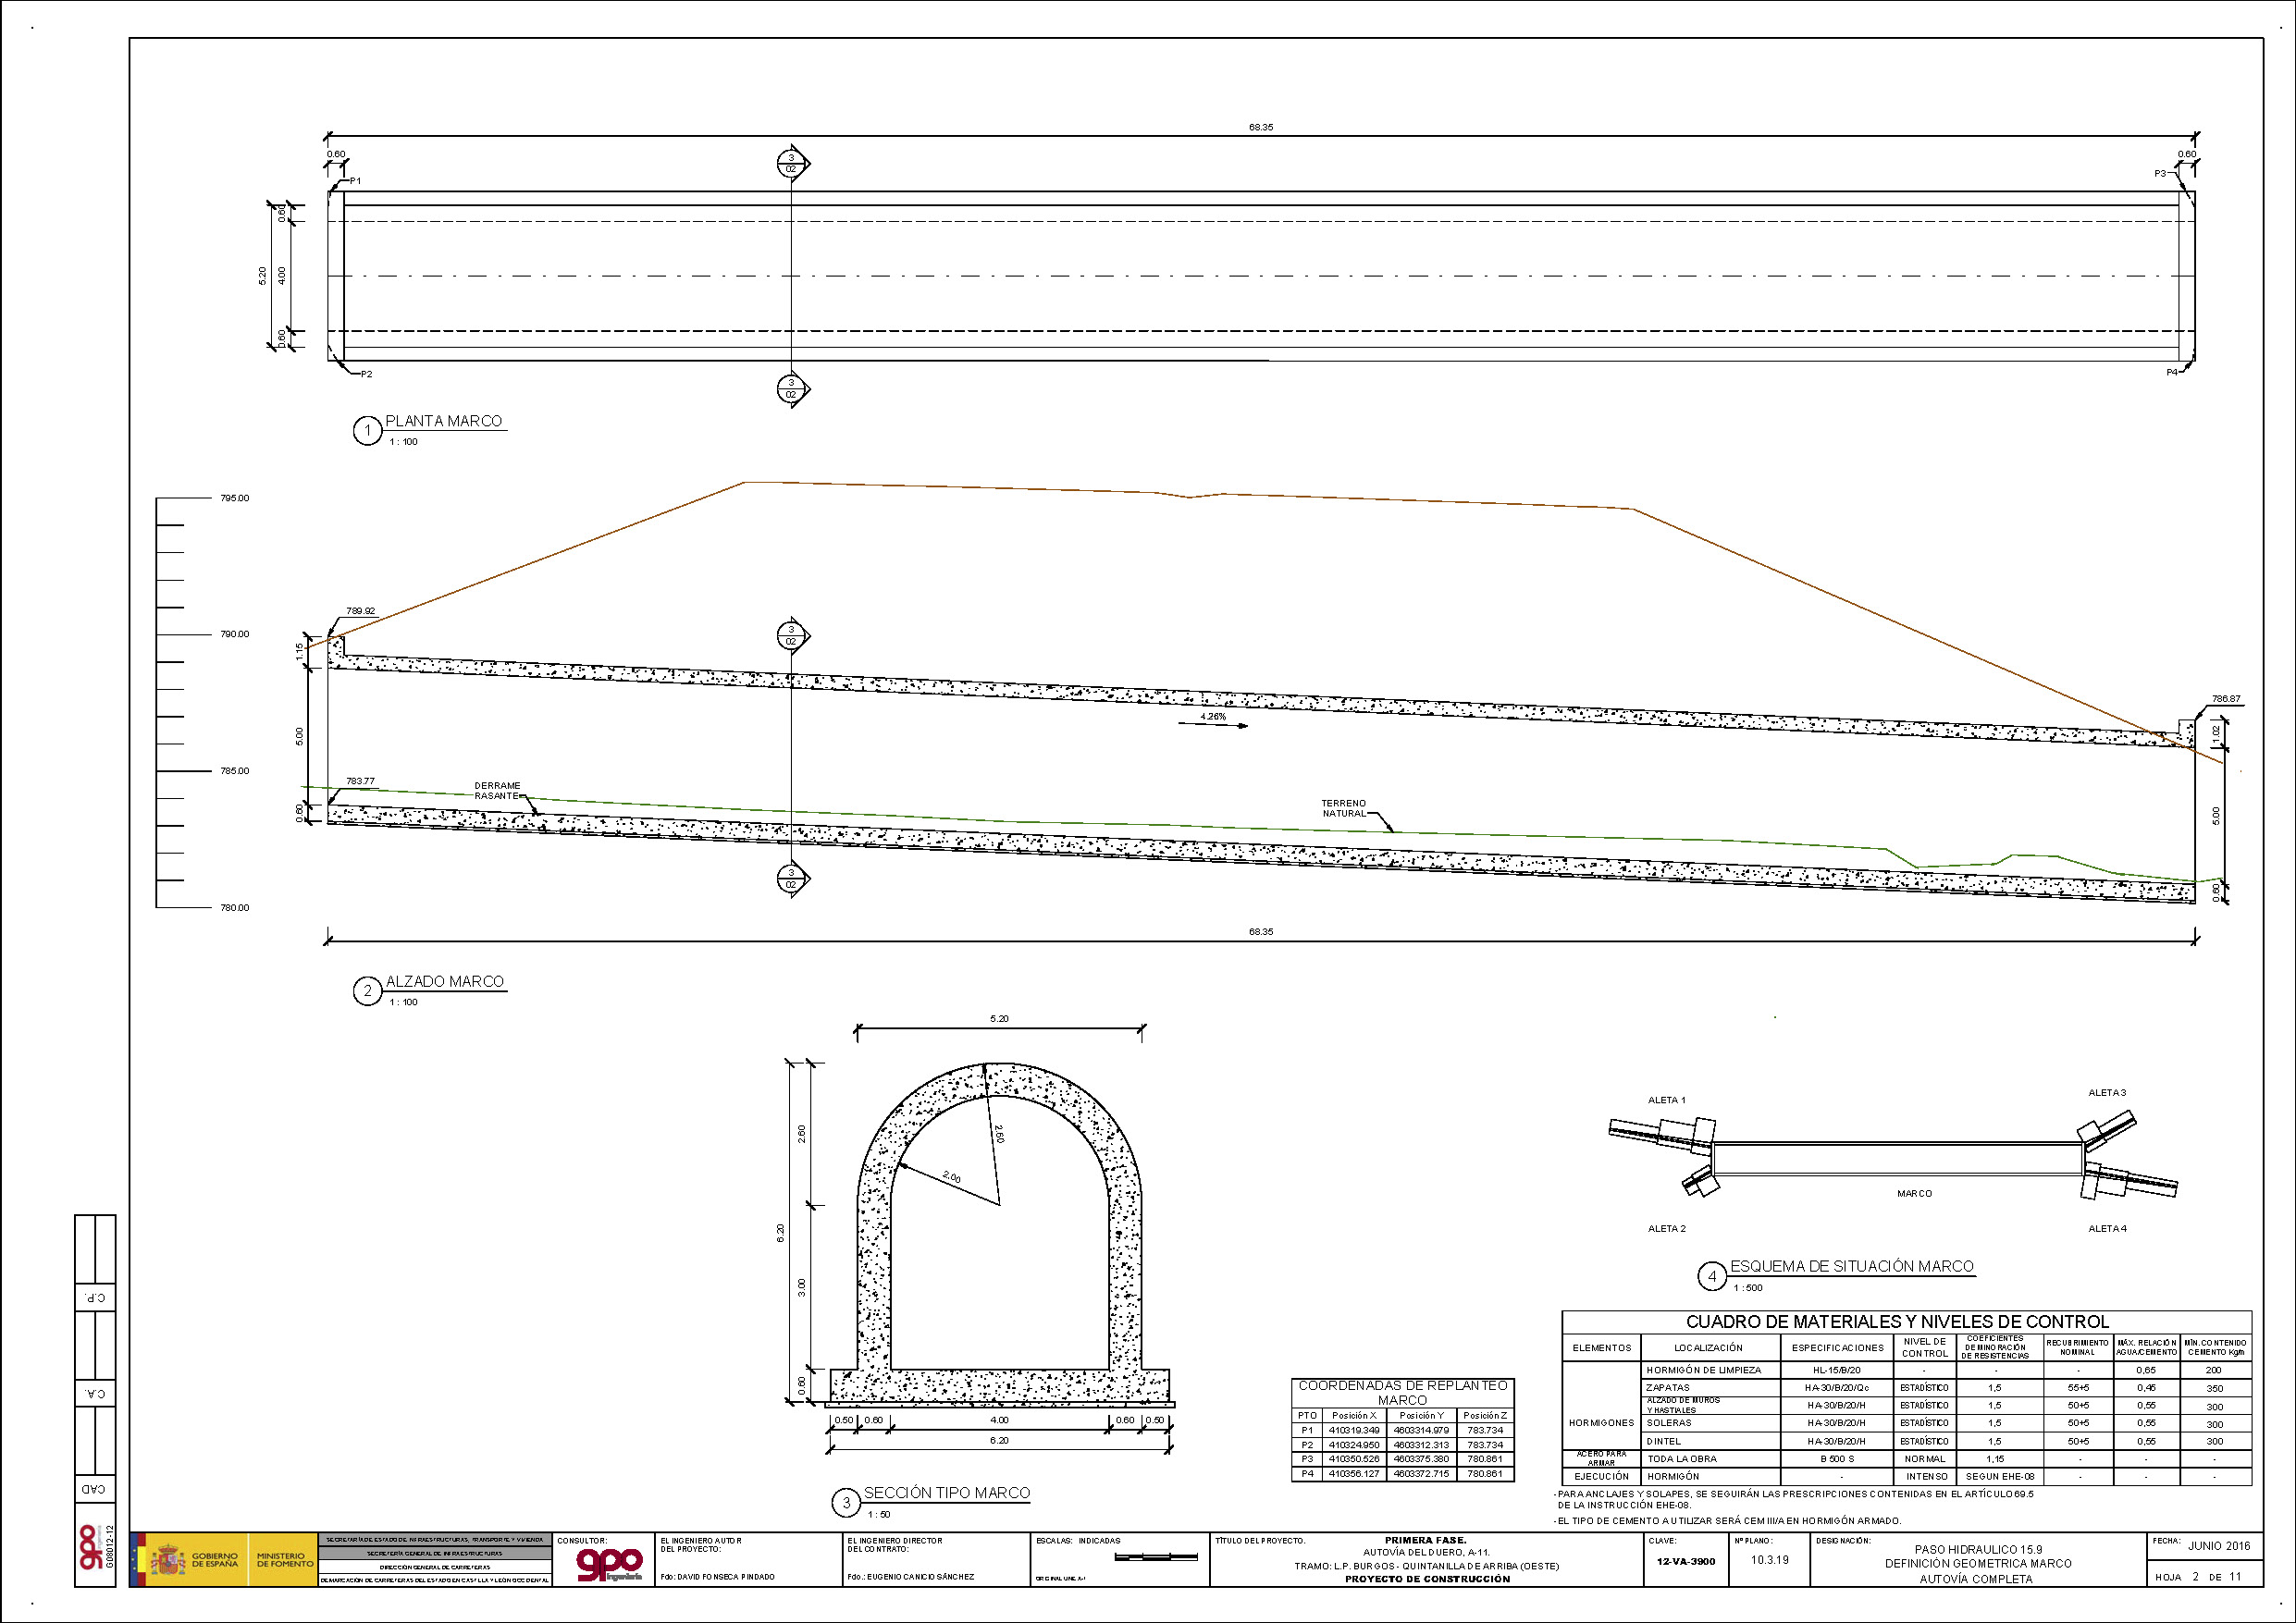
Task: Click the Ministerio de Fomento yellow logo block
Action: pos(284,1560)
